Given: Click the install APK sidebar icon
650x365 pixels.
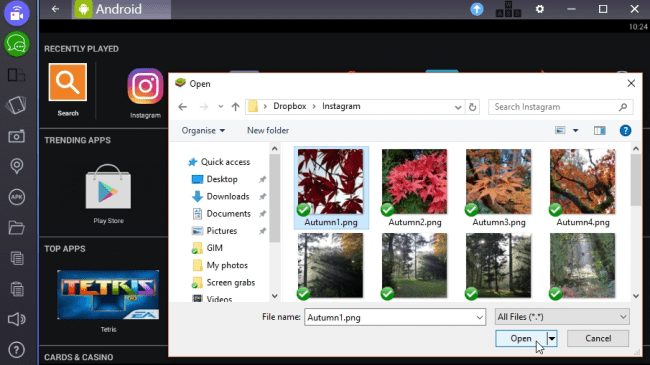Looking at the screenshot, I should tap(17, 197).
